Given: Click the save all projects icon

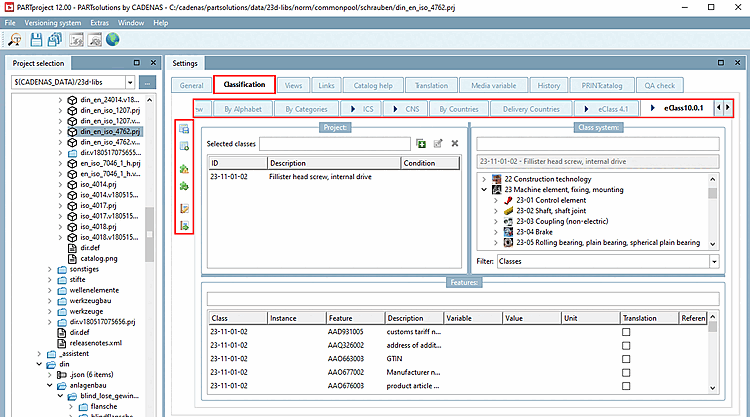Looking at the screenshot, I should pyautogui.click(x=55, y=40).
